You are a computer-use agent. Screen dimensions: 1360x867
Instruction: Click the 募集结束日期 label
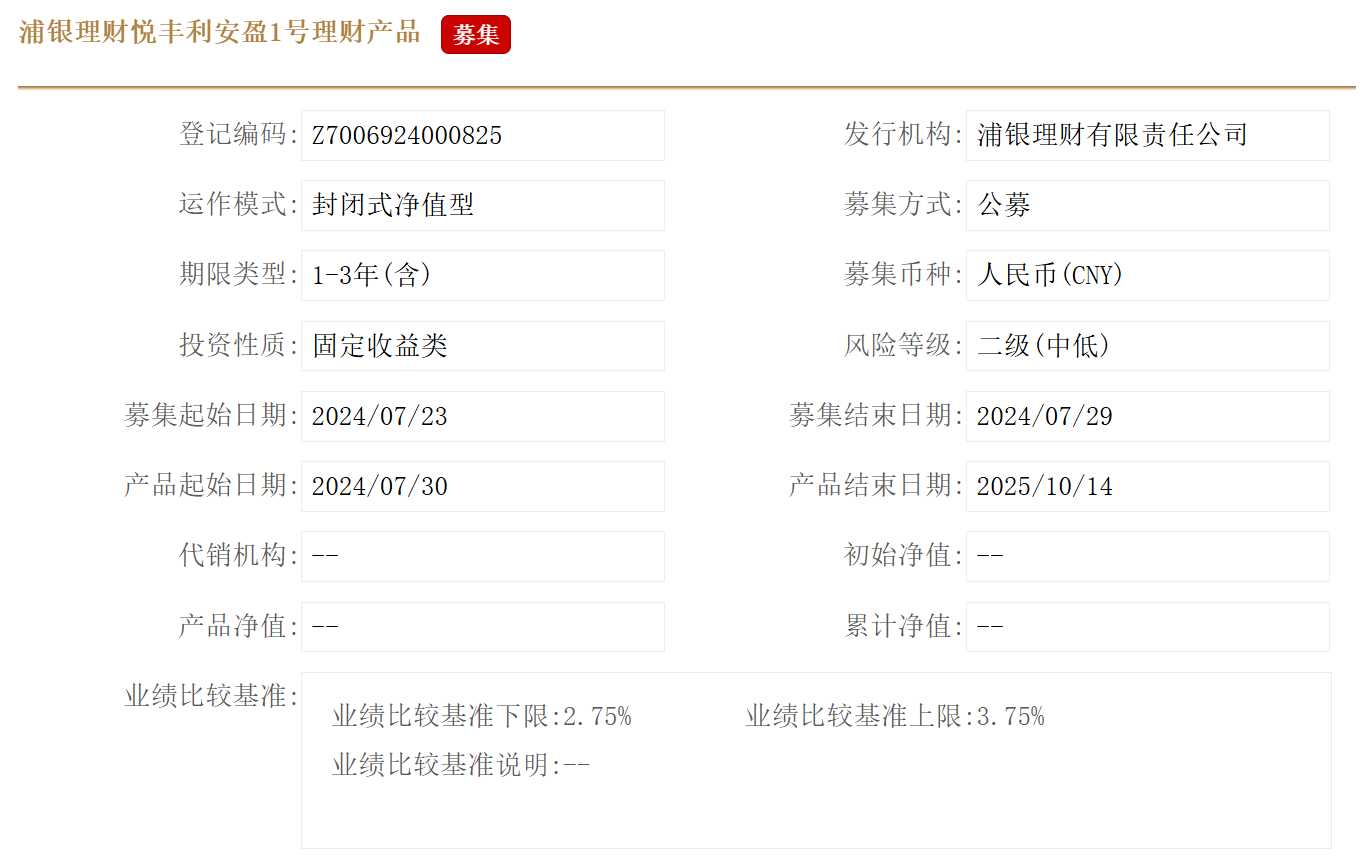click(x=877, y=416)
